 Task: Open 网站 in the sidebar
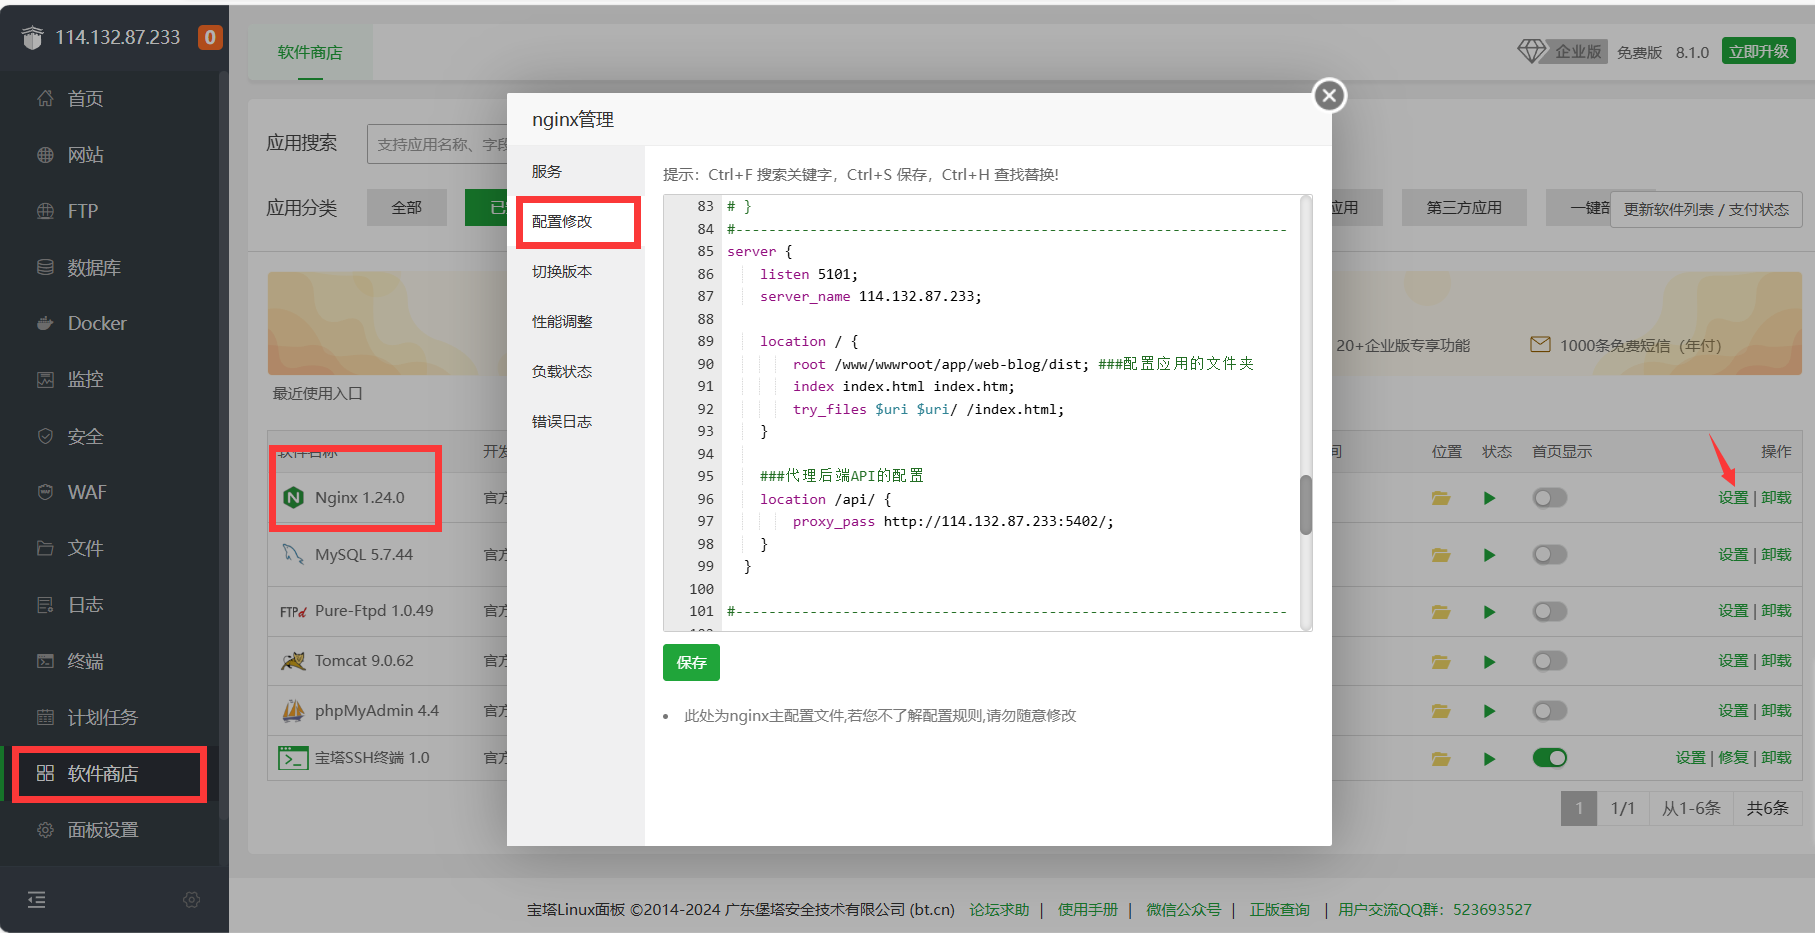[85, 155]
